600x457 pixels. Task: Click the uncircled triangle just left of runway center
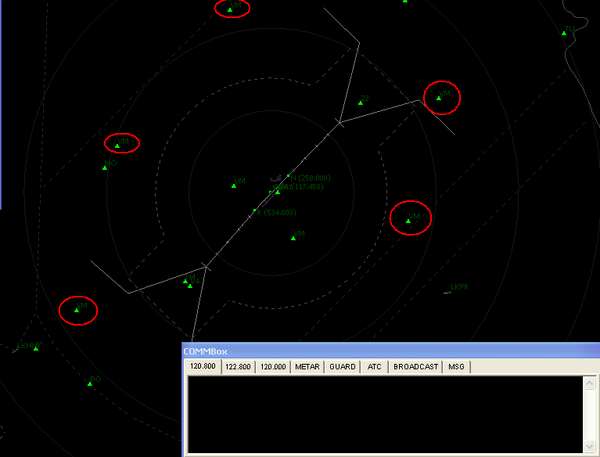234,184
